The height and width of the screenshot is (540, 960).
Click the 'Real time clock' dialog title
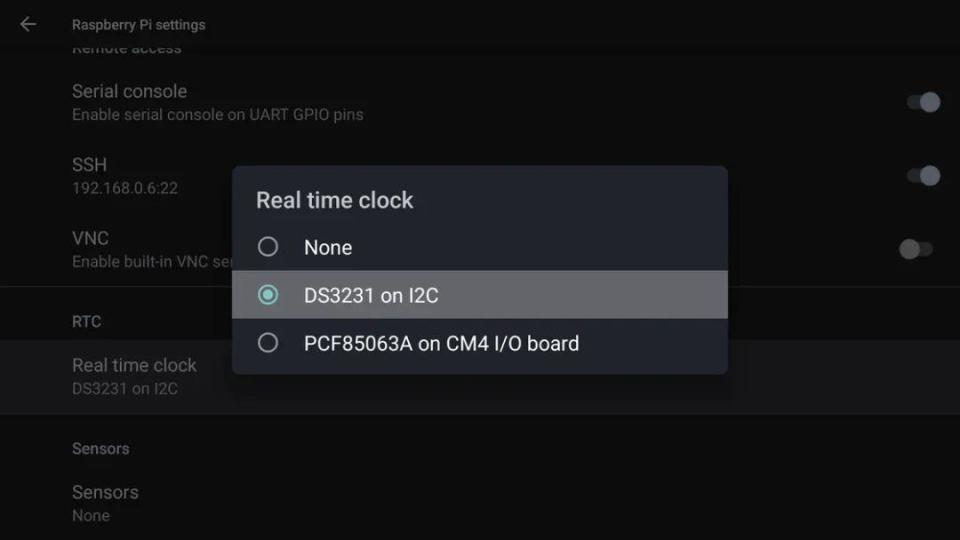334,200
